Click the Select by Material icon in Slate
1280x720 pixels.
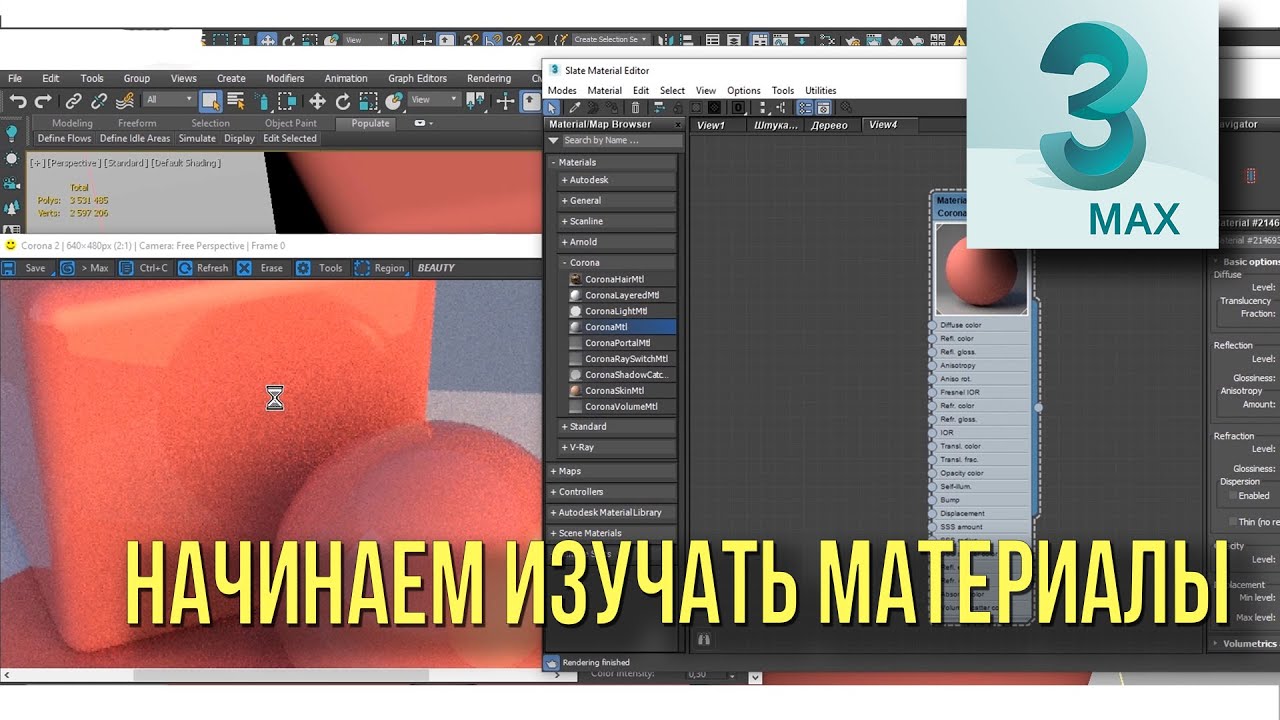click(x=846, y=107)
